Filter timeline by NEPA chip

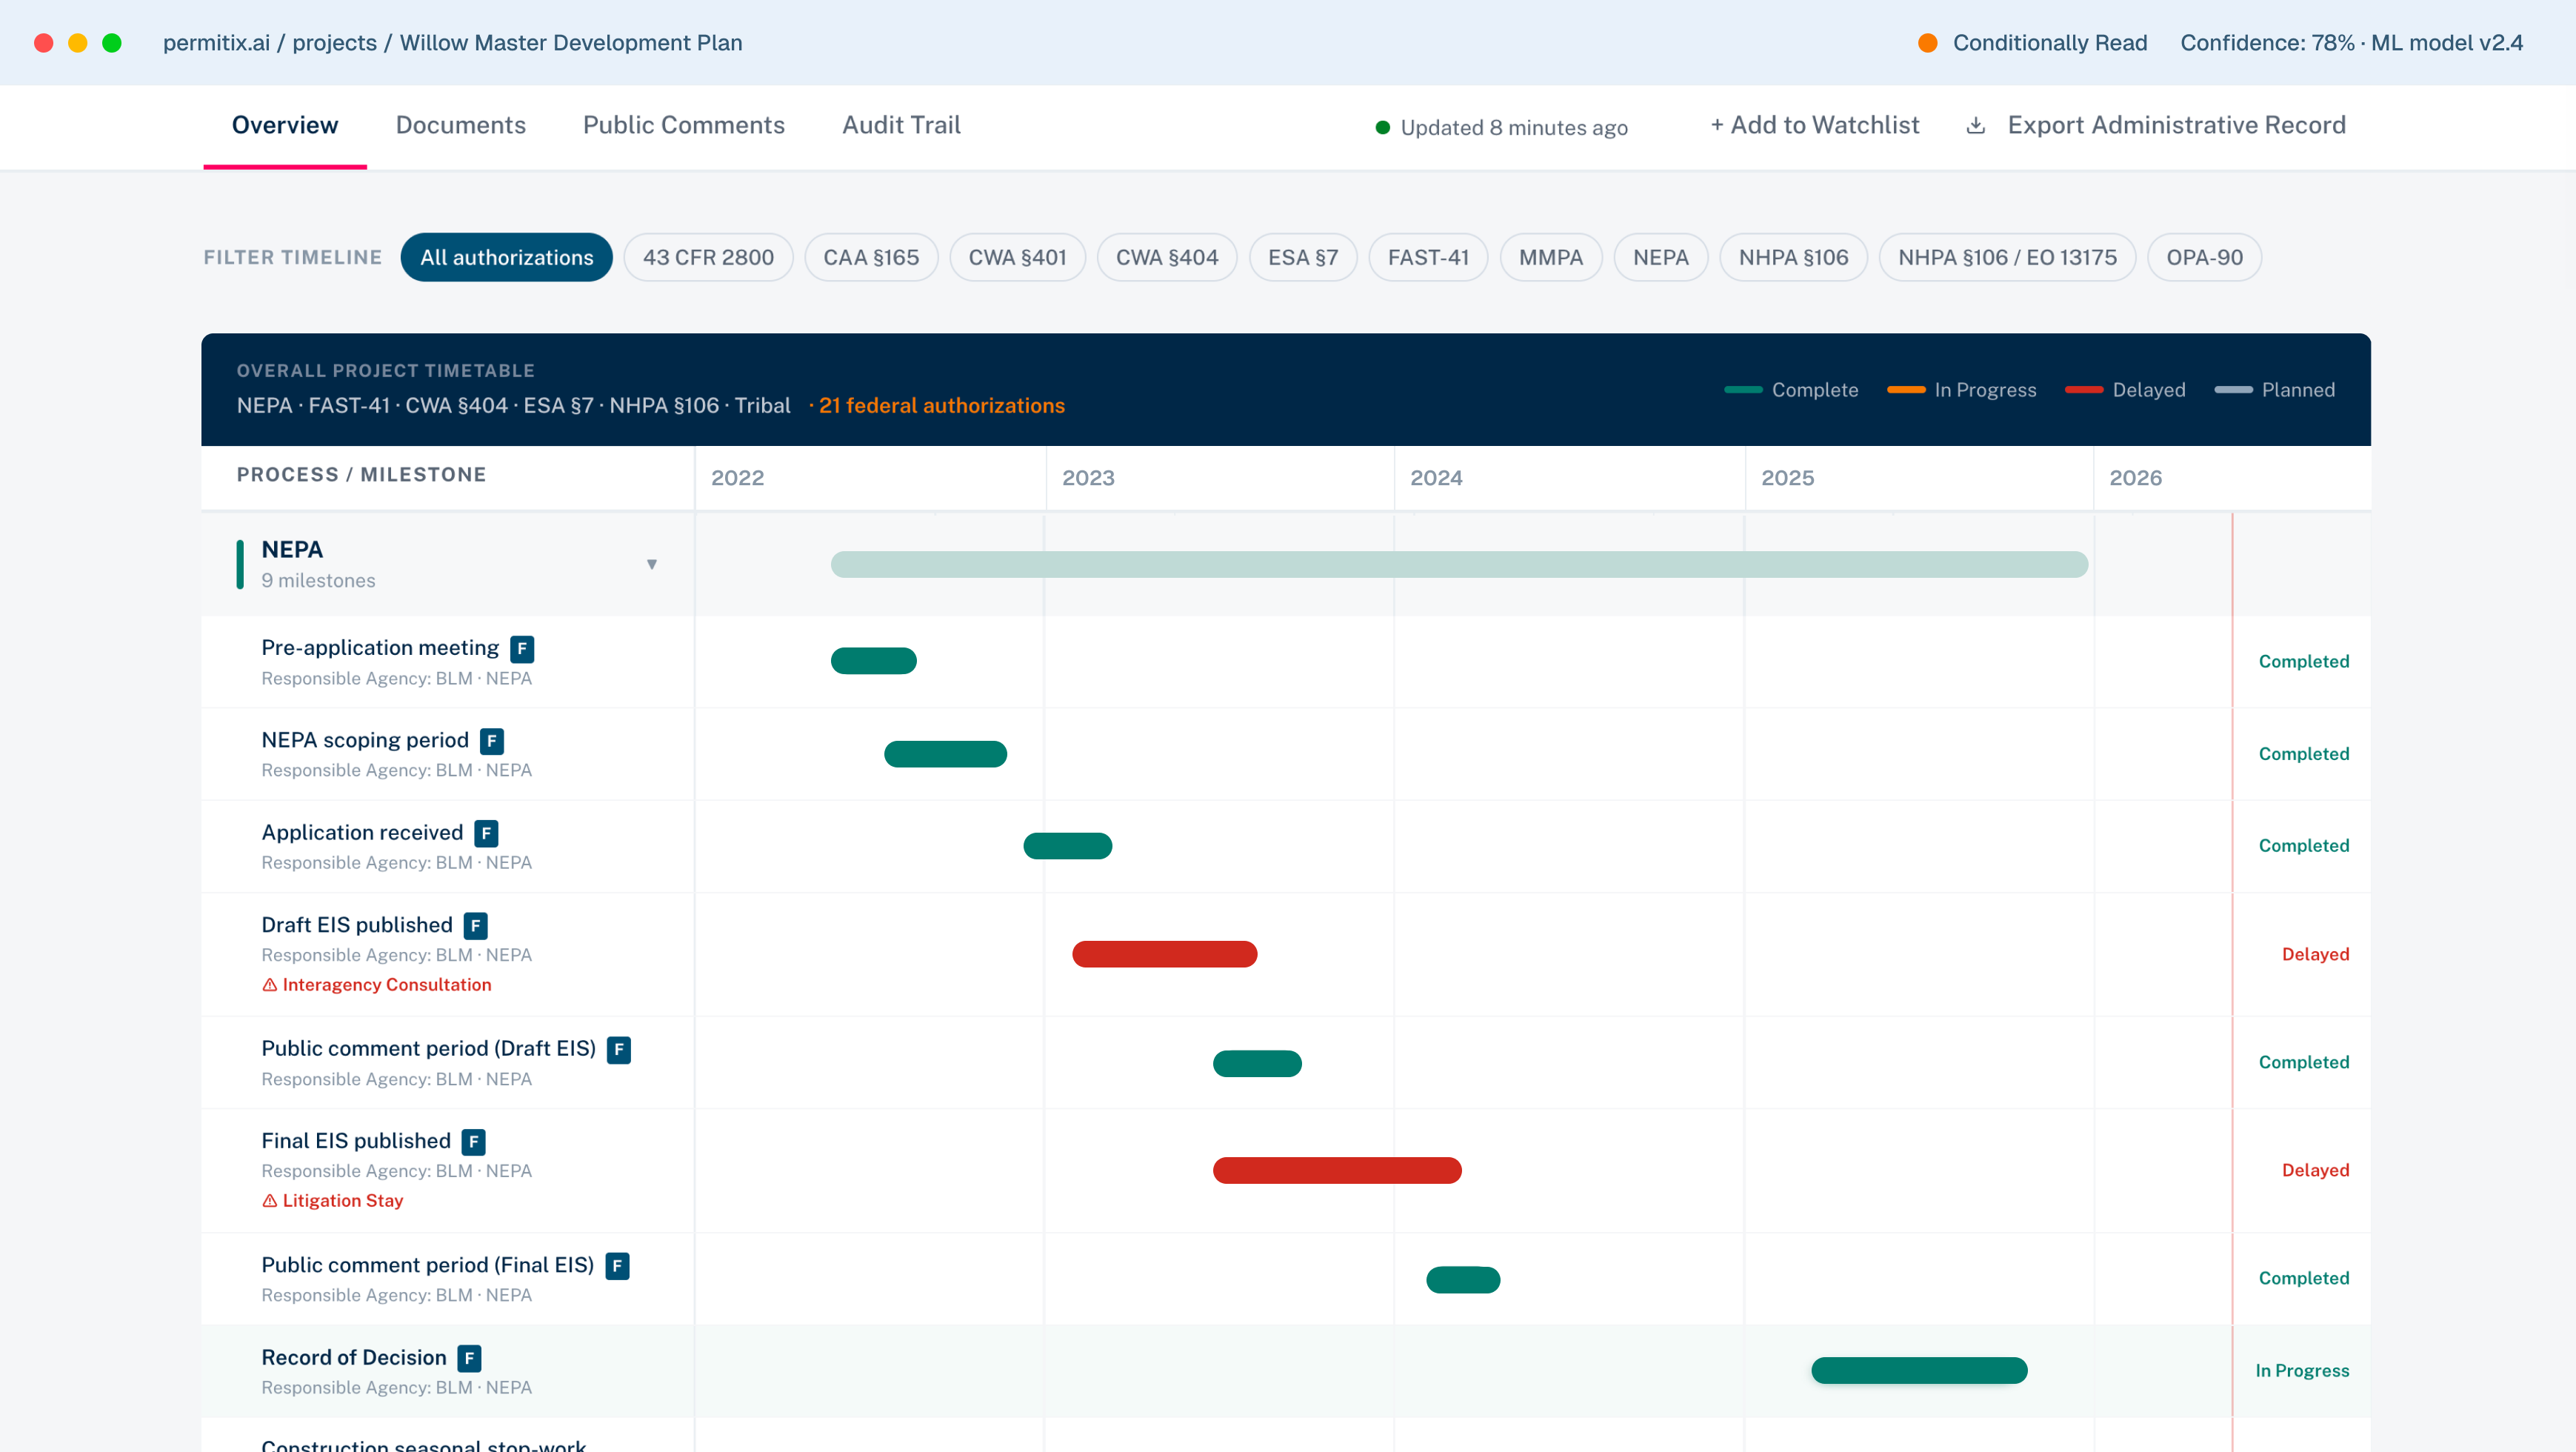coord(1661,257)
